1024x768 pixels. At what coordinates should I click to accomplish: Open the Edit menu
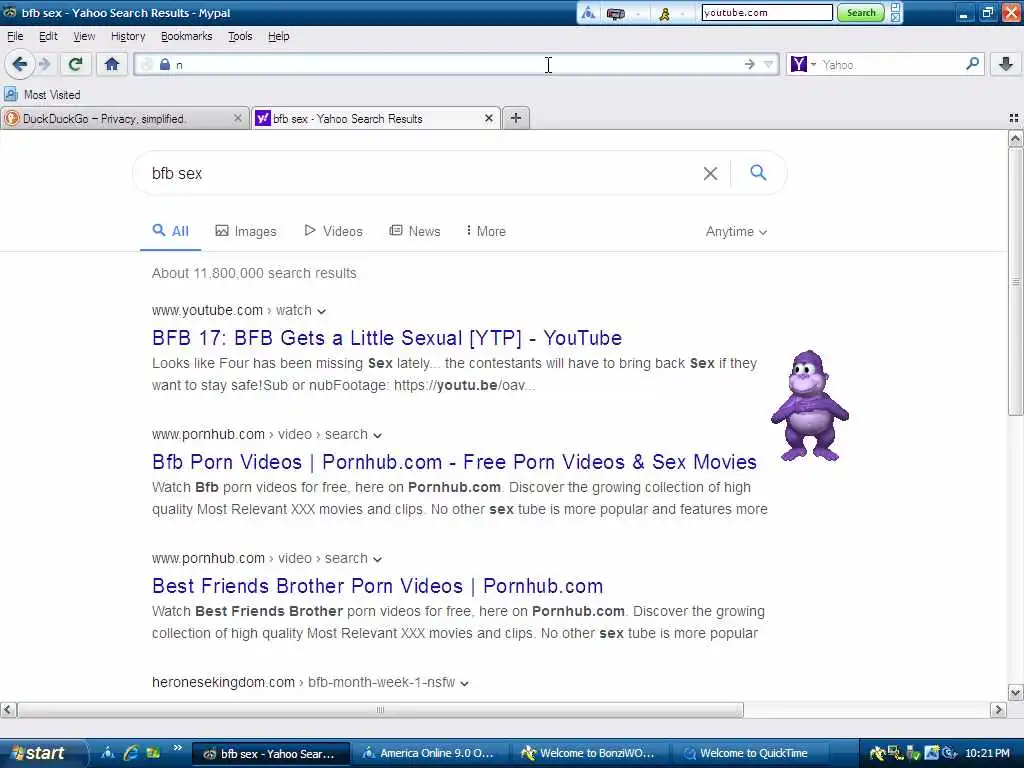(48, 36)
